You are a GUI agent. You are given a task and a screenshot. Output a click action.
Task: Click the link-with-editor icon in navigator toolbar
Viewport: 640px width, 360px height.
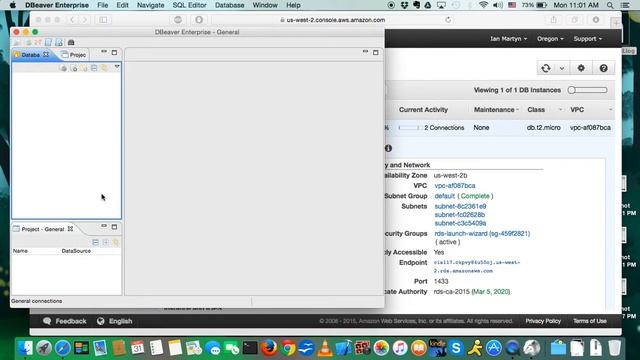[x=104, y=68]
